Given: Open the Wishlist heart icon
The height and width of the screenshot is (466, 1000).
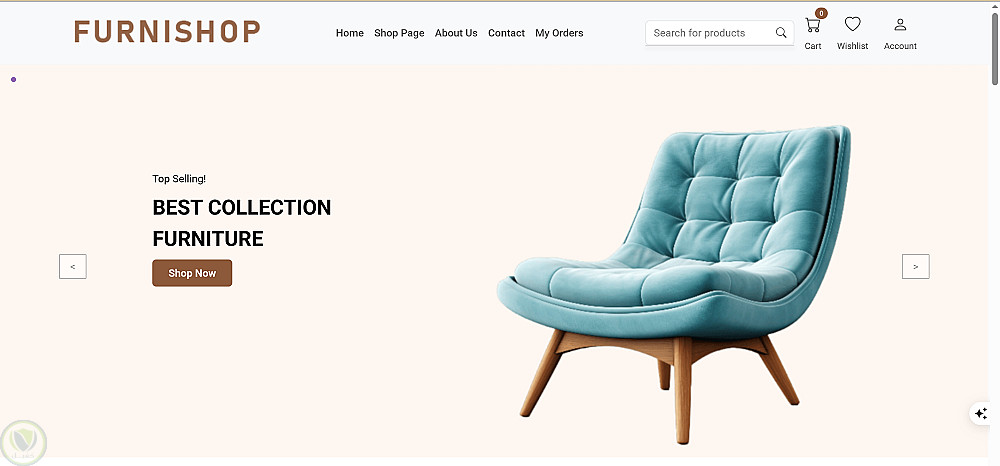Looking at the screenshot, I should pyautogui.click(x=852, y=24).
